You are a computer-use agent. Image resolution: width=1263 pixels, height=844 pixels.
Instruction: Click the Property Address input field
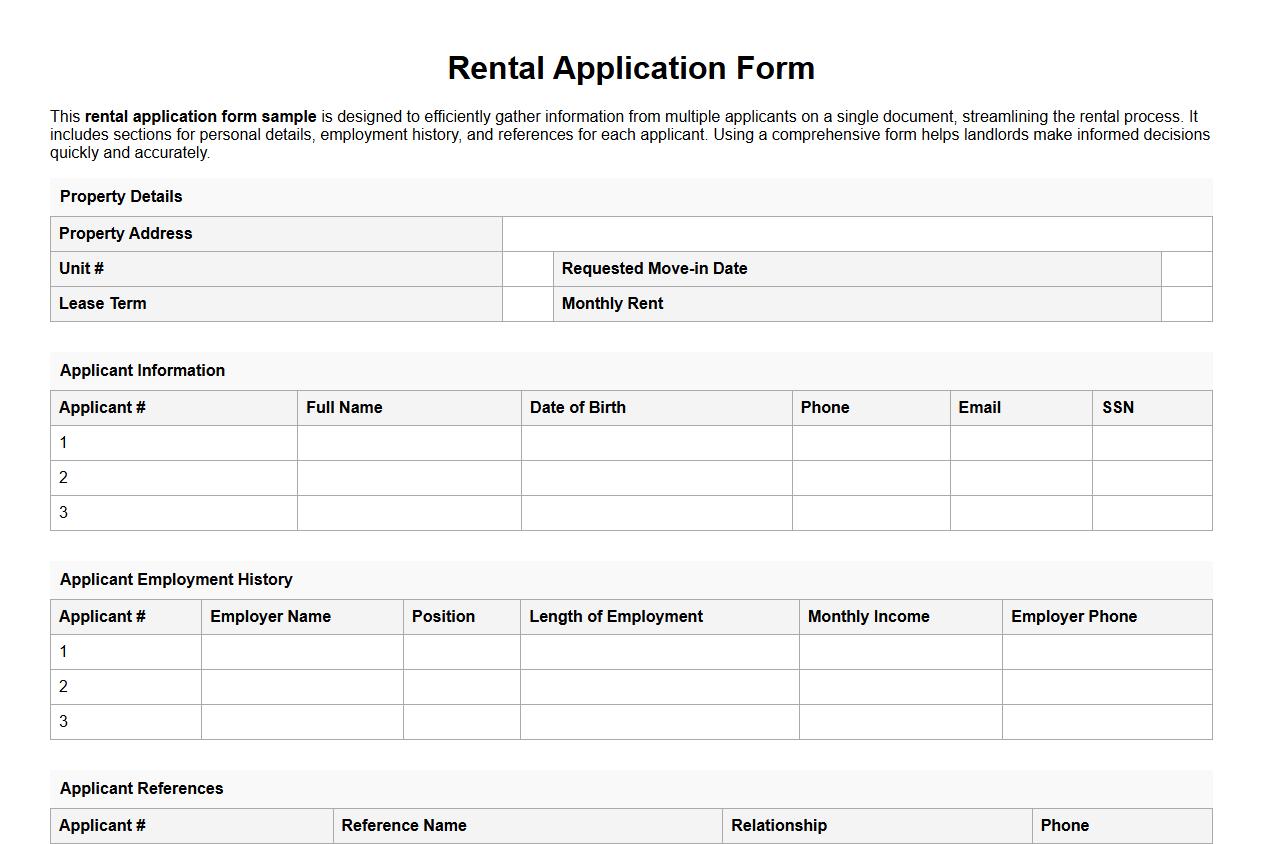855,233
